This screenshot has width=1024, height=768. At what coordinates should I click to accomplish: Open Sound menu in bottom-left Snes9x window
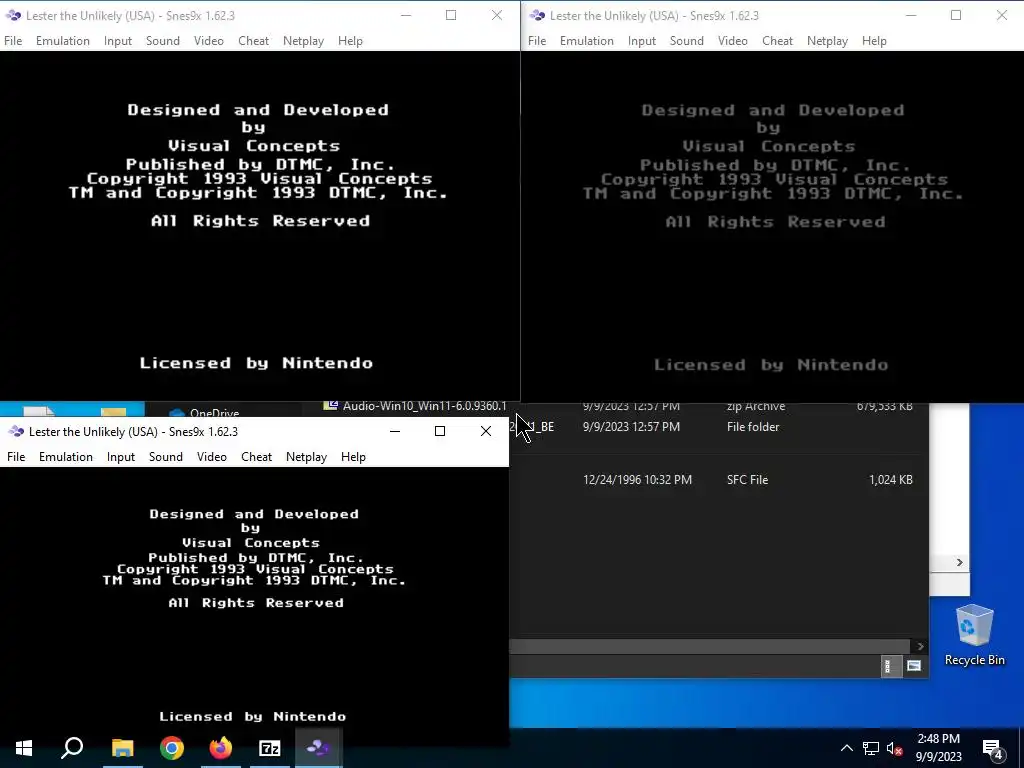point(166,456)
